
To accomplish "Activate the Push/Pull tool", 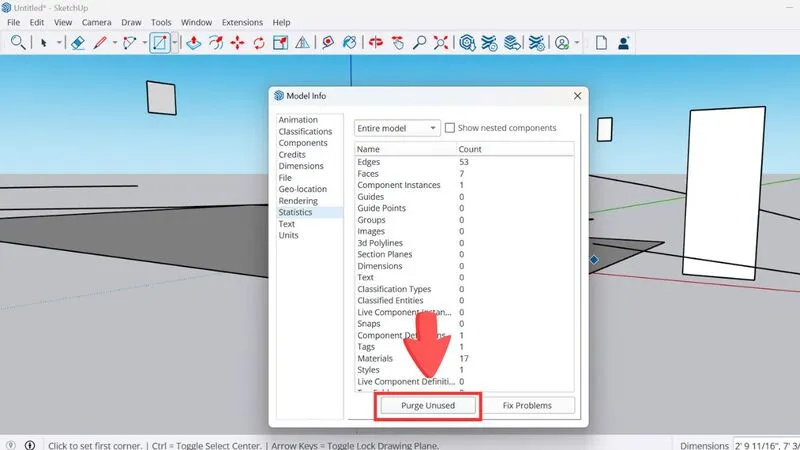I will (x=194, y=43).
